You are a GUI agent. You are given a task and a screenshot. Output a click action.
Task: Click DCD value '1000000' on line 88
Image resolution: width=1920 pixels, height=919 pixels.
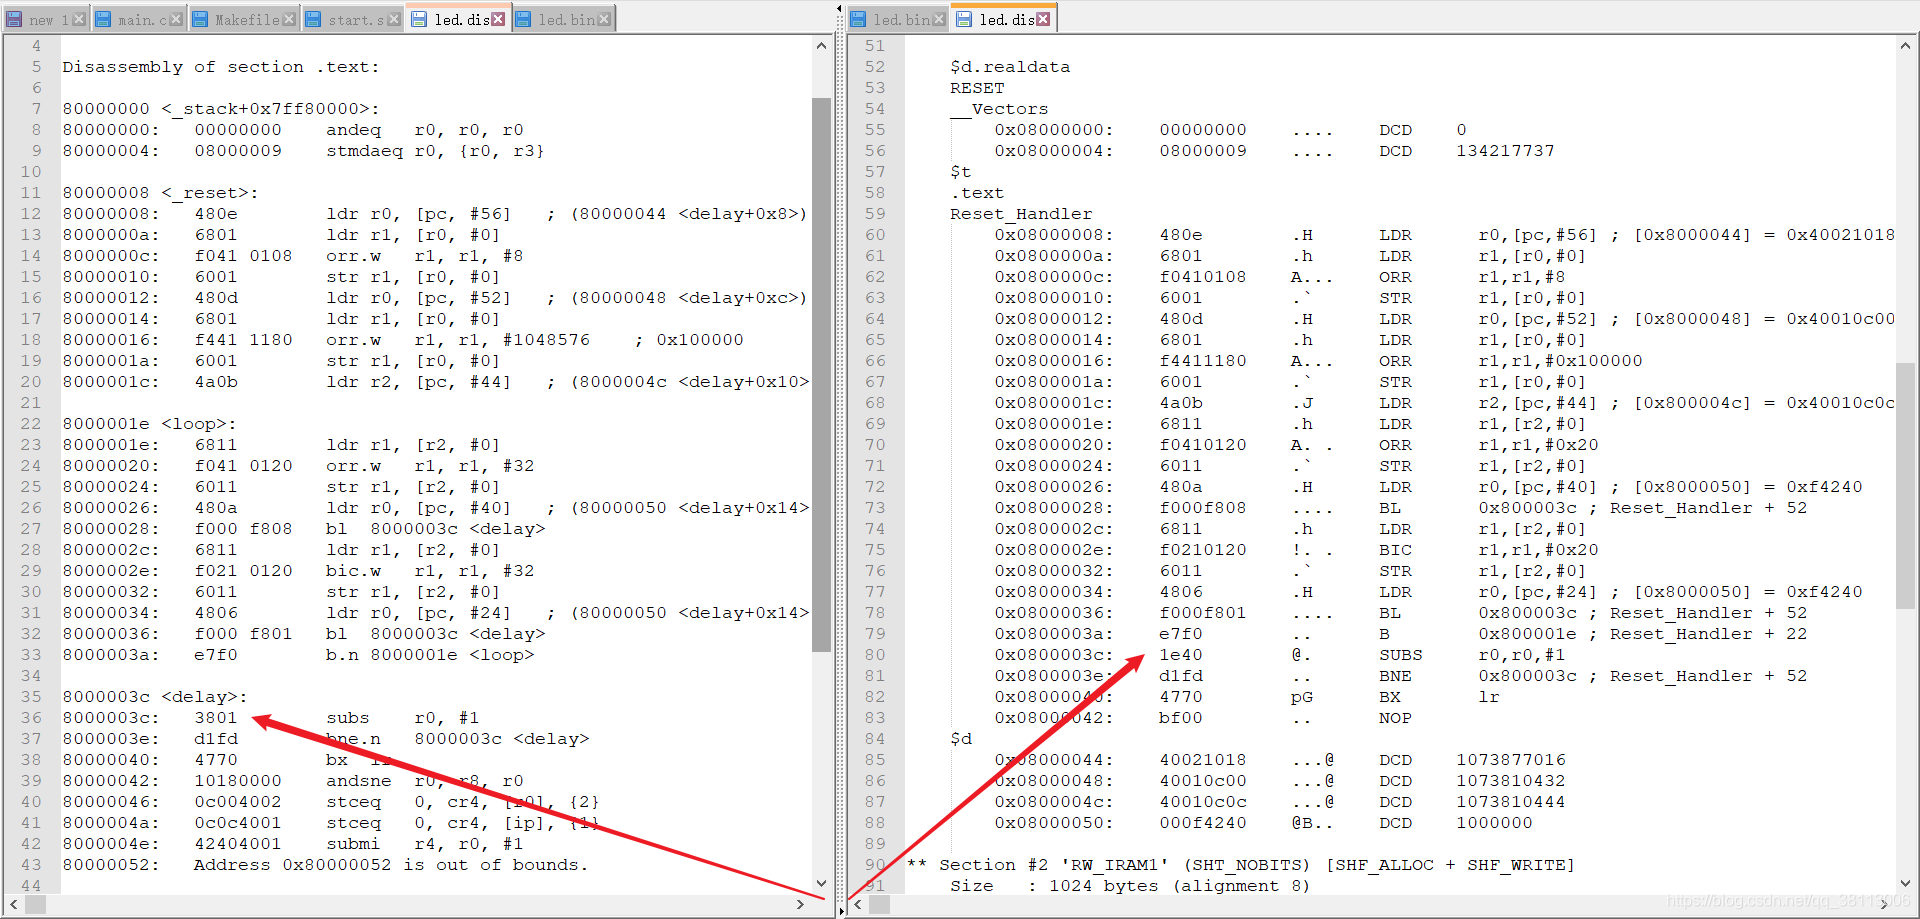click(1494, 823)
